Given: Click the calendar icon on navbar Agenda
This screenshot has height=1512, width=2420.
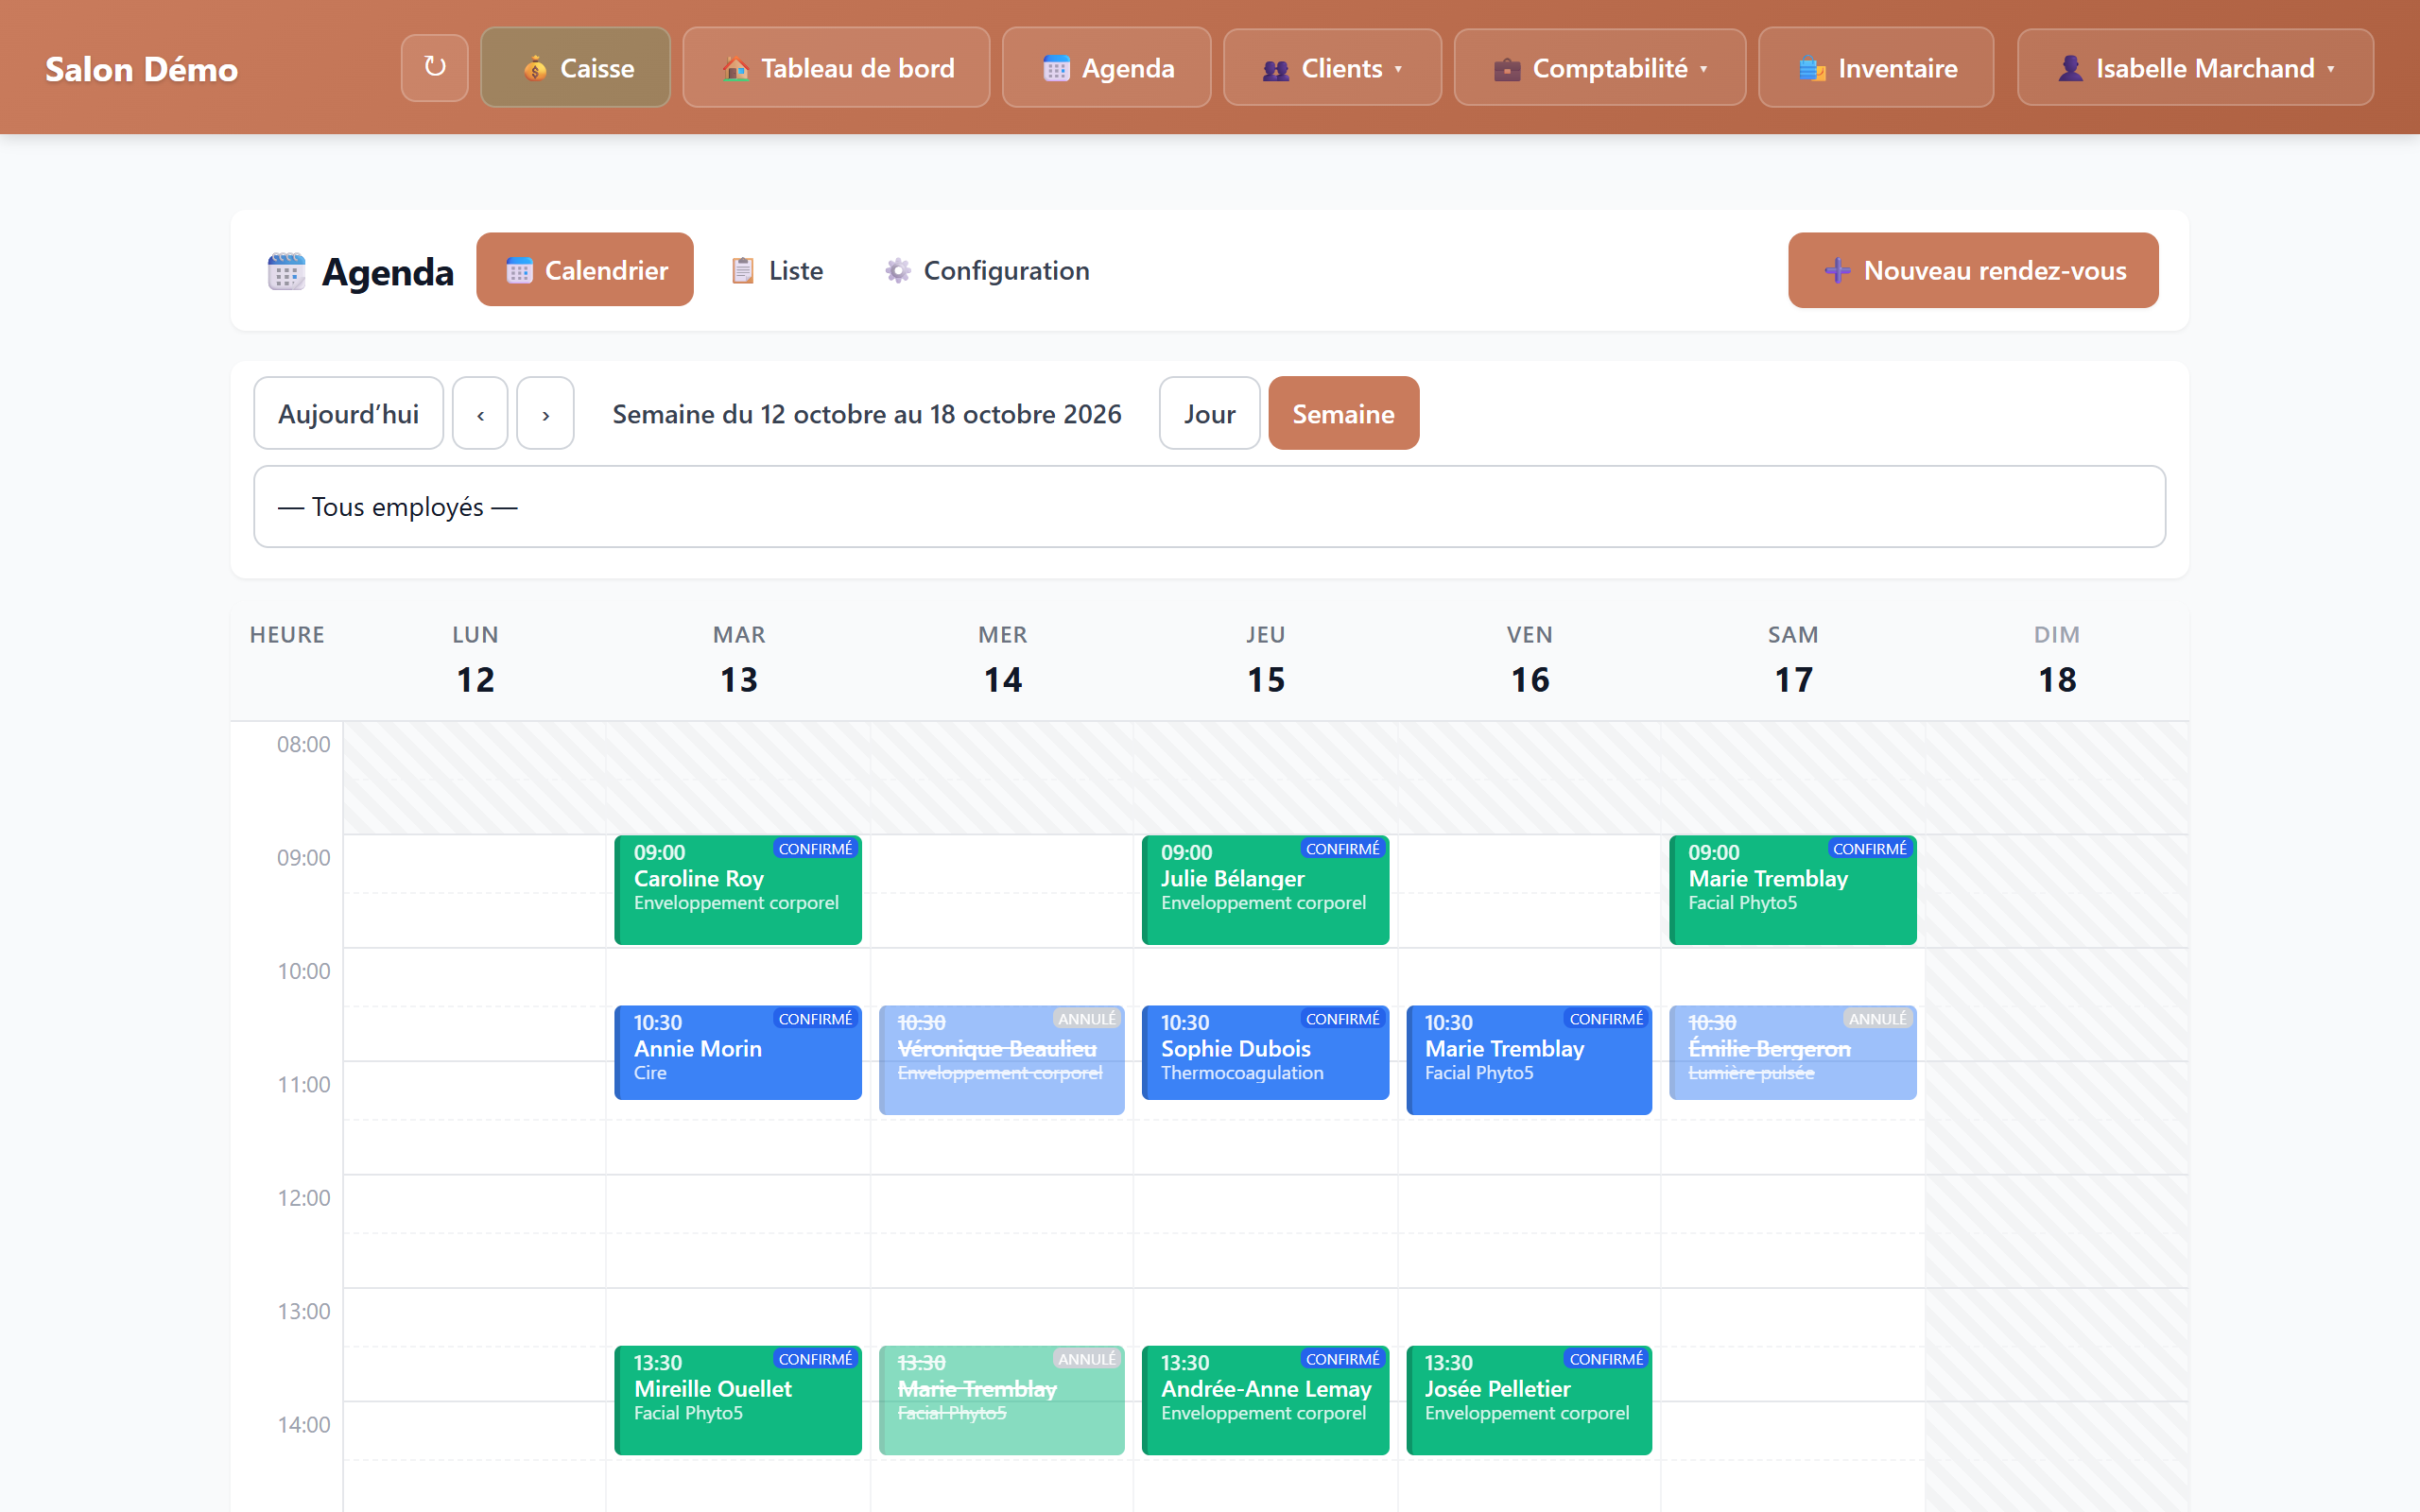Looking at the screenshot, I should coord(1056,68).
